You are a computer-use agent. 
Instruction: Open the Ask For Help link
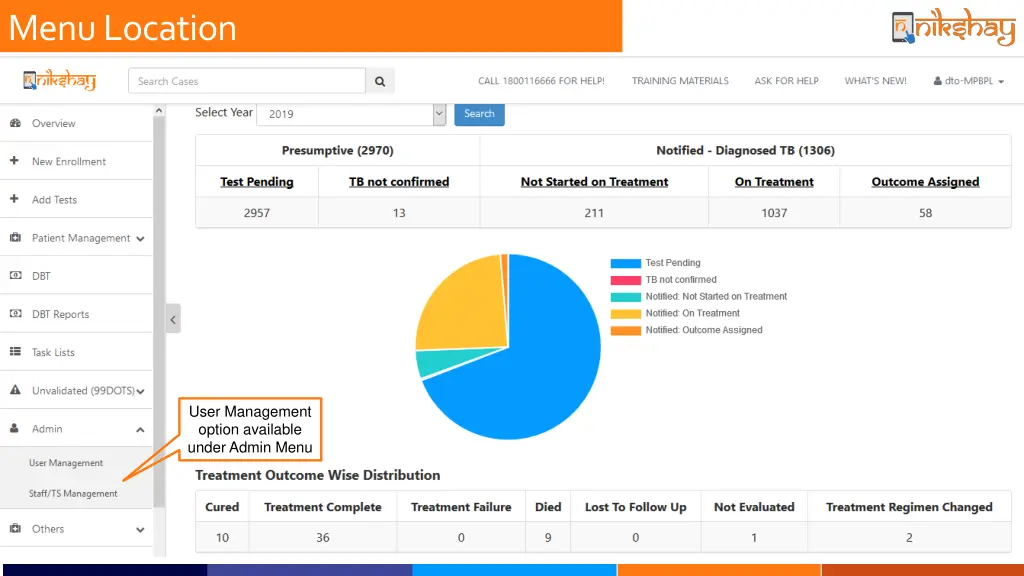786,81
